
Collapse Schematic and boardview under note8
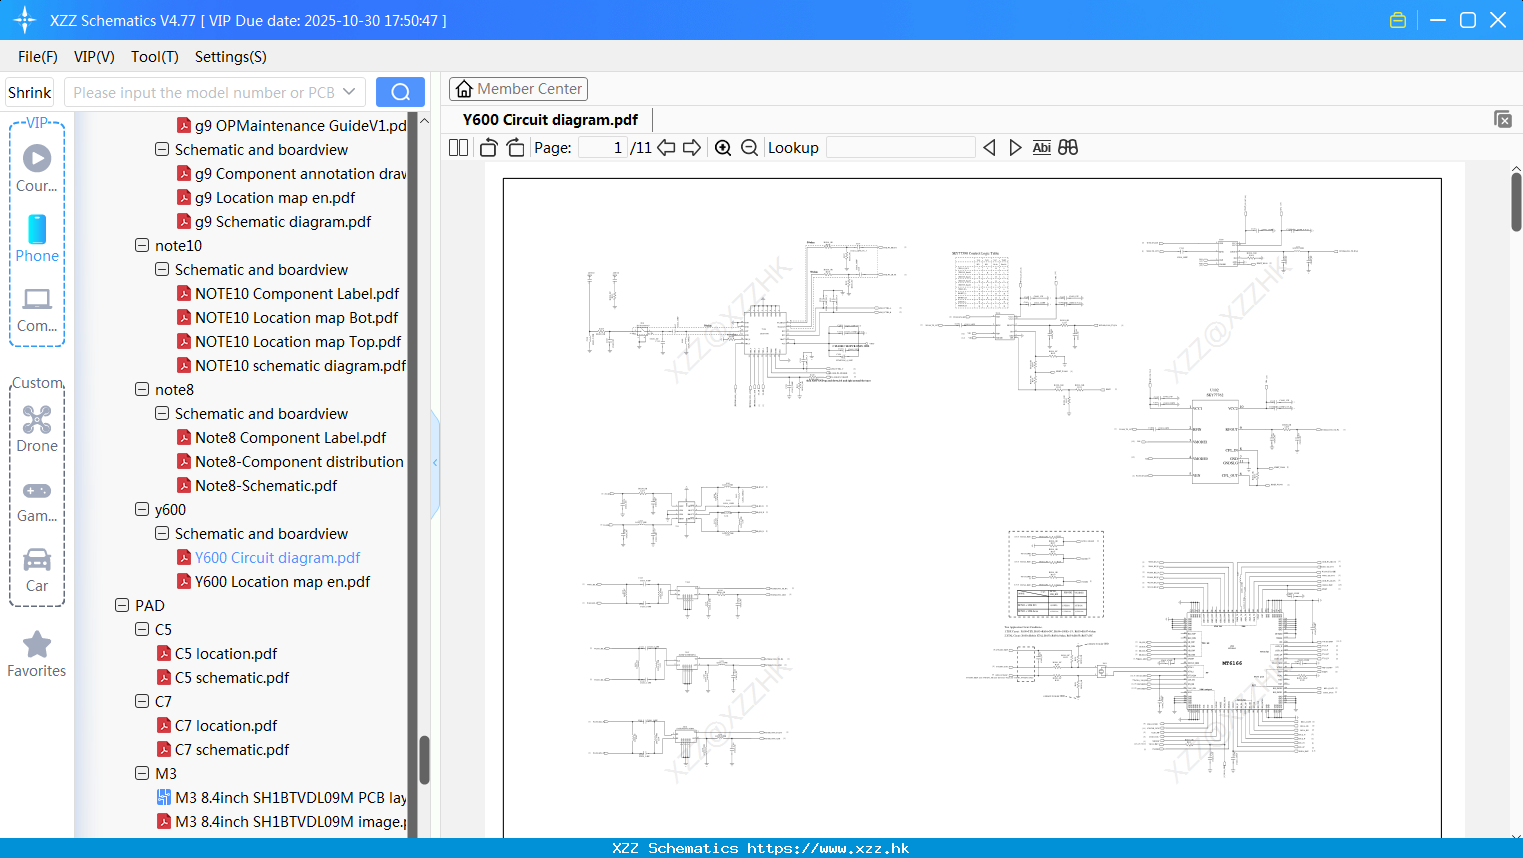(x=162, y=413)
